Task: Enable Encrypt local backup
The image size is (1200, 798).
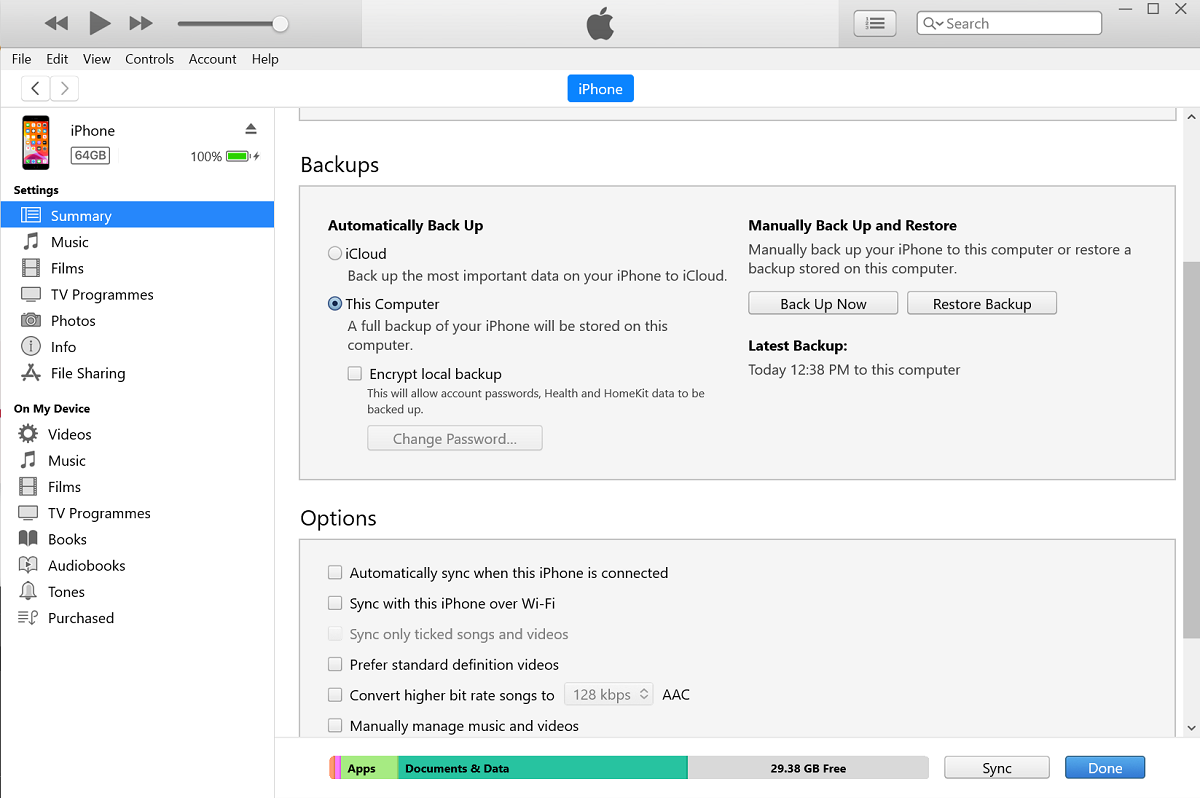Action: [355, 374]
